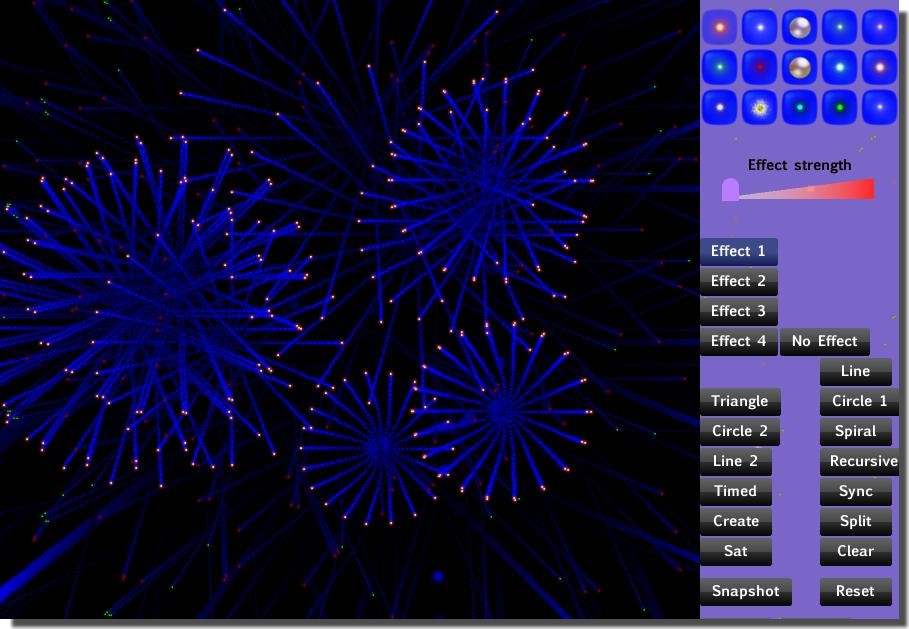The width and height of the screenshot is (909, 629).
Task: Switch to Effect 4
Action: (x=739, y=341)
